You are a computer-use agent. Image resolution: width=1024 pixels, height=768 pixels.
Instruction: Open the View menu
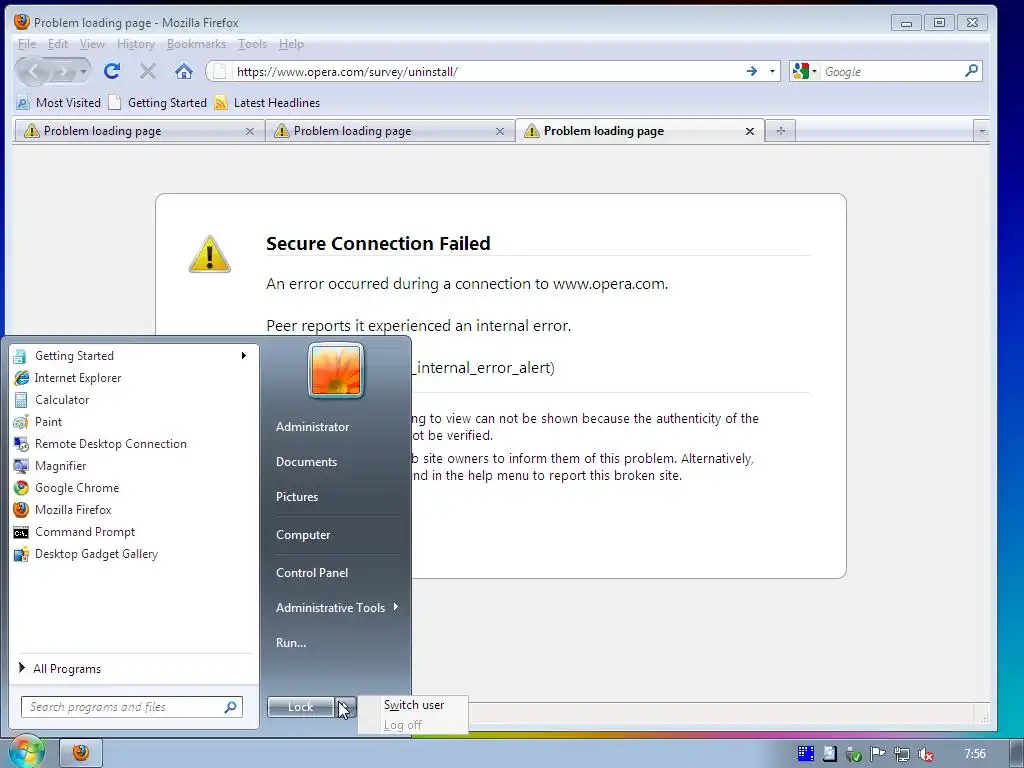92,44
